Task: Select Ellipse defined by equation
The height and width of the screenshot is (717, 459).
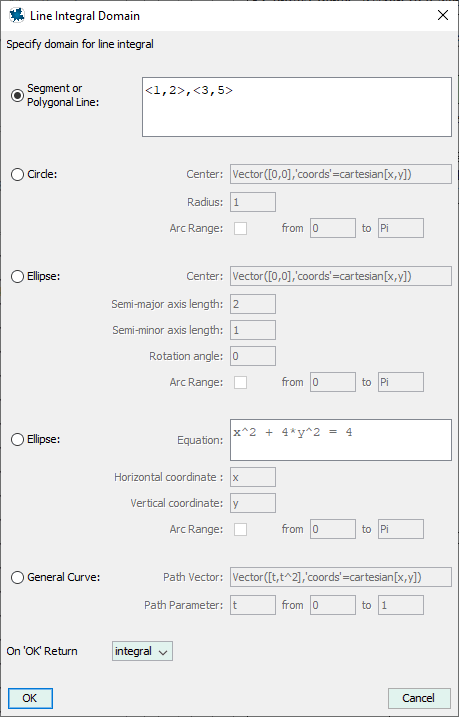Action: click(17, 440)
